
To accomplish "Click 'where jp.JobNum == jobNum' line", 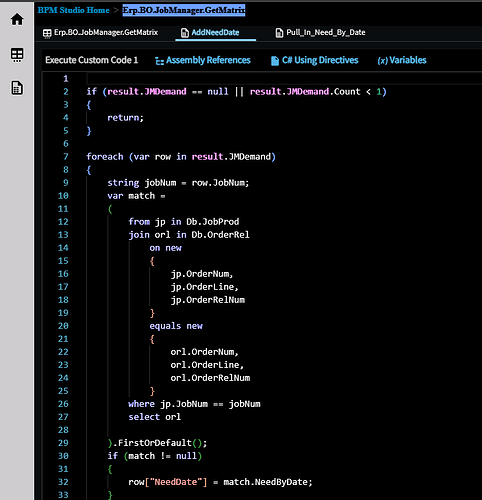I will pos(194,404).
